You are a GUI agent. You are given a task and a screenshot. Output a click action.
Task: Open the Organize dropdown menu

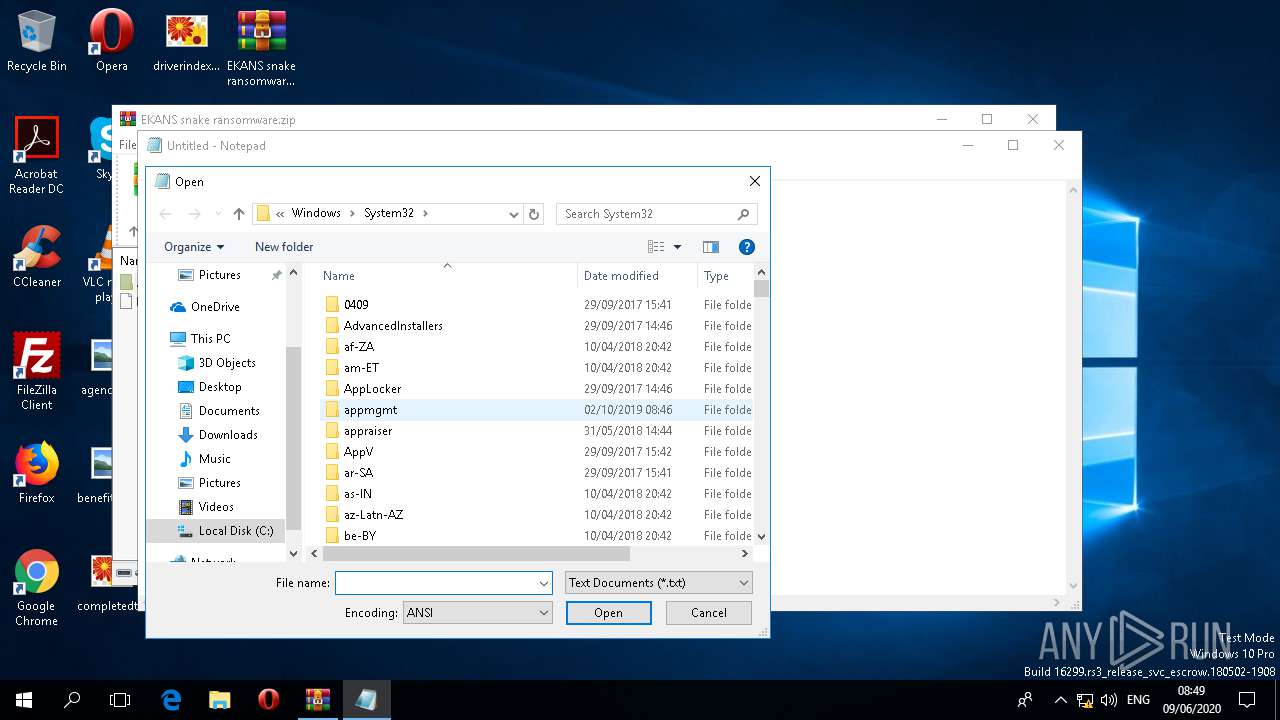click(194, 247)
